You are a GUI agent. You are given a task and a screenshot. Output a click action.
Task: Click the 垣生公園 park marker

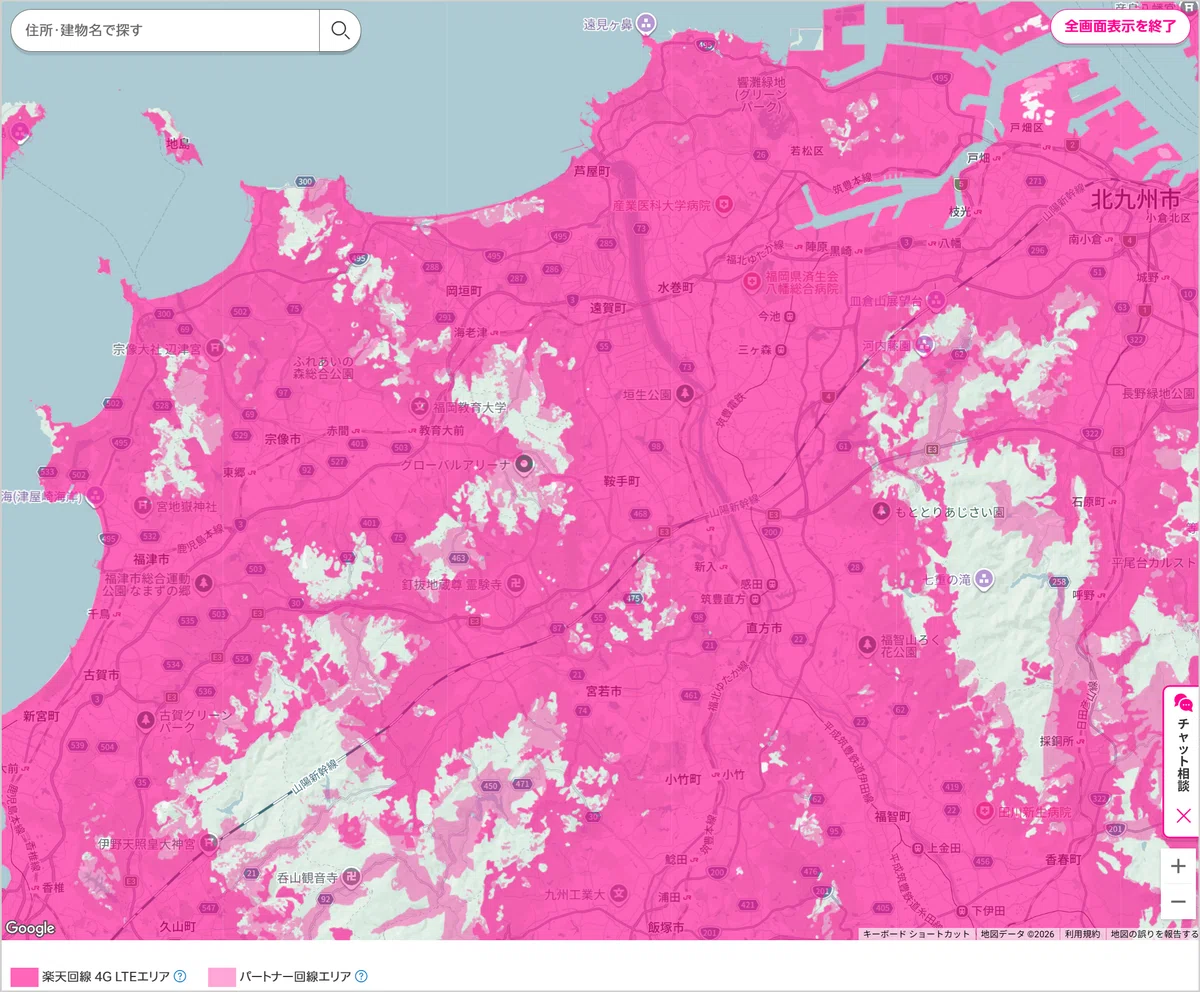[685, 394]
